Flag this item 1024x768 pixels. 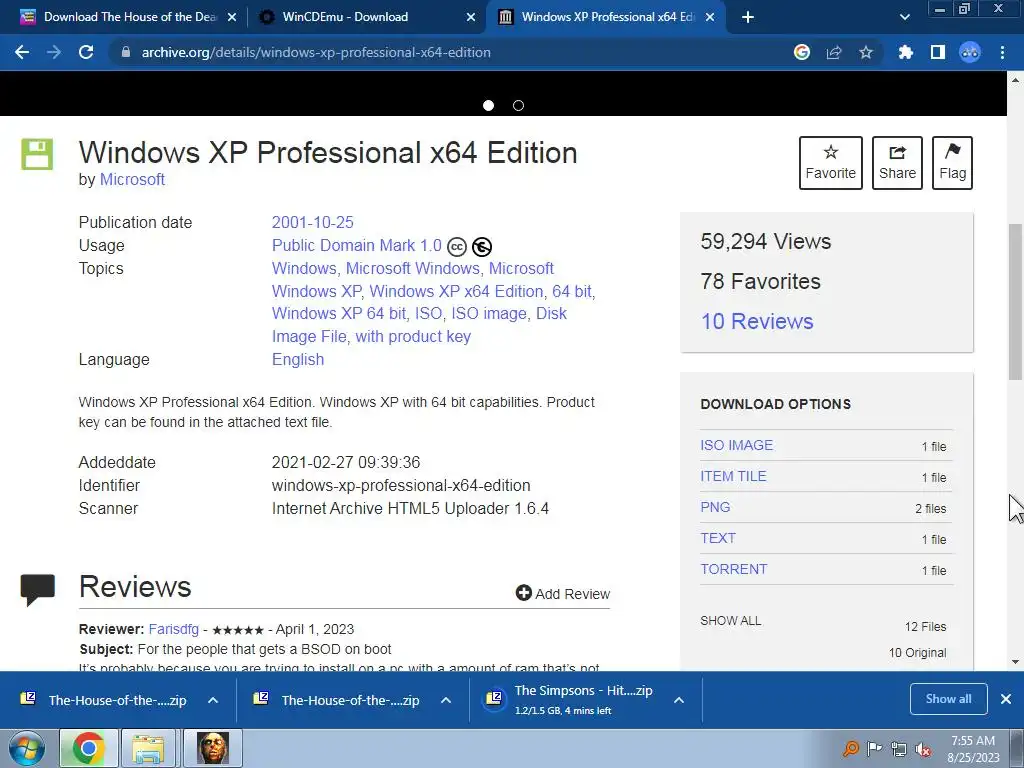click(952, 163)
